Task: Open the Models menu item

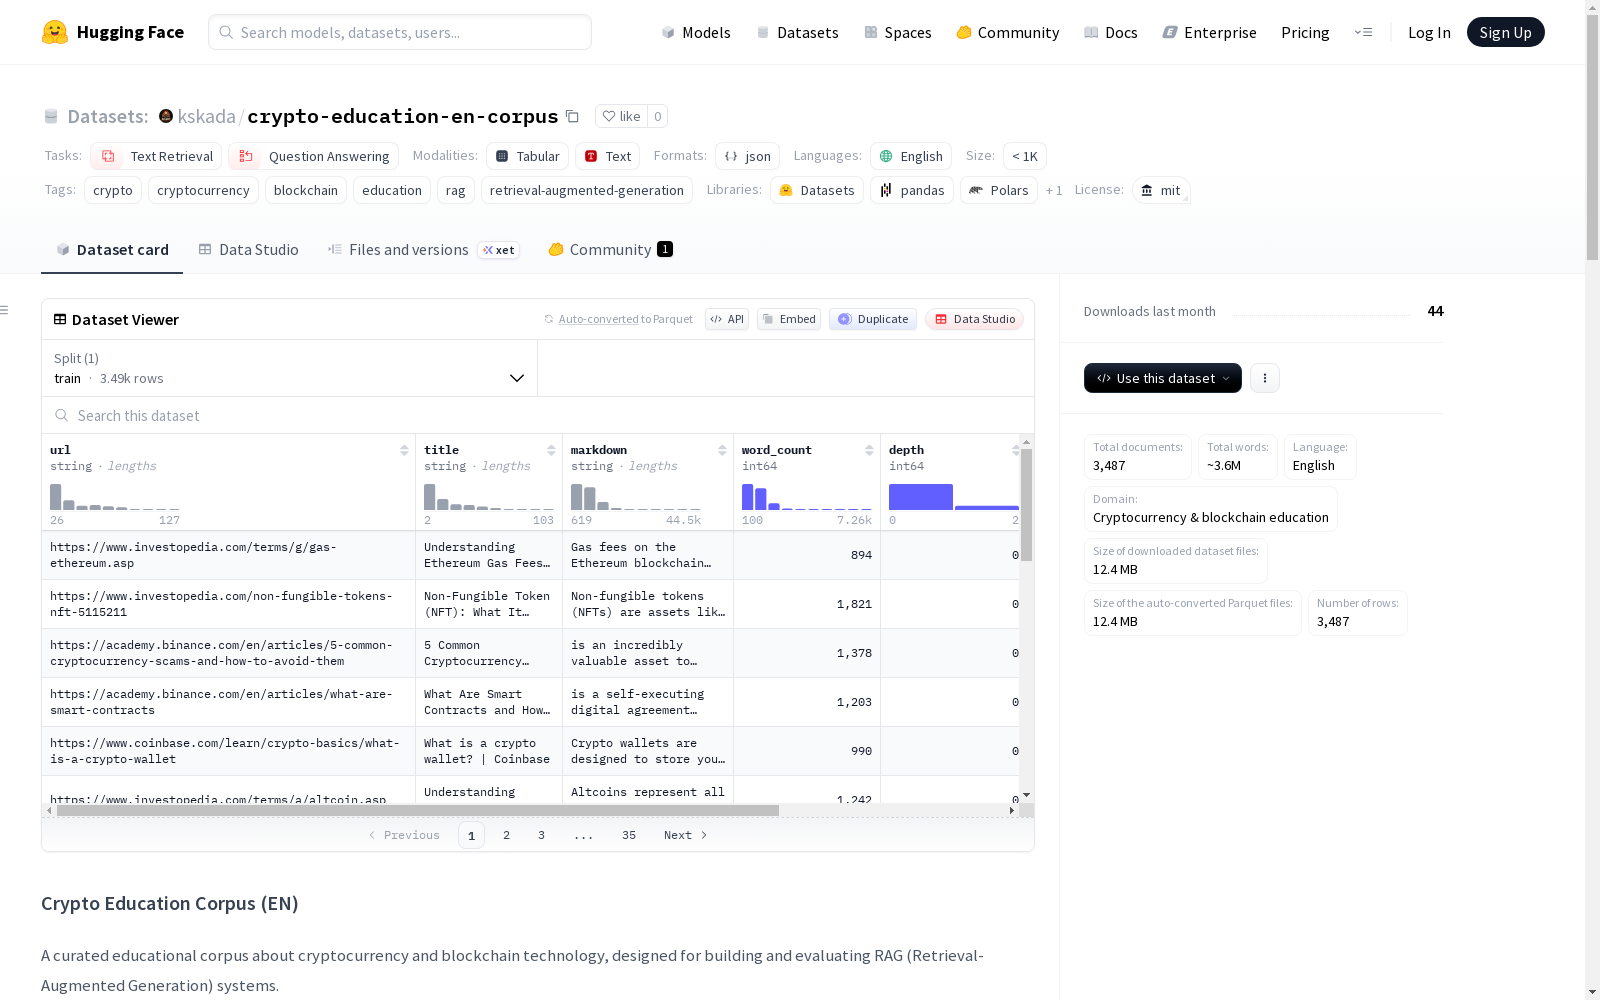Action: pyautogui.click(x=696, y=32)
